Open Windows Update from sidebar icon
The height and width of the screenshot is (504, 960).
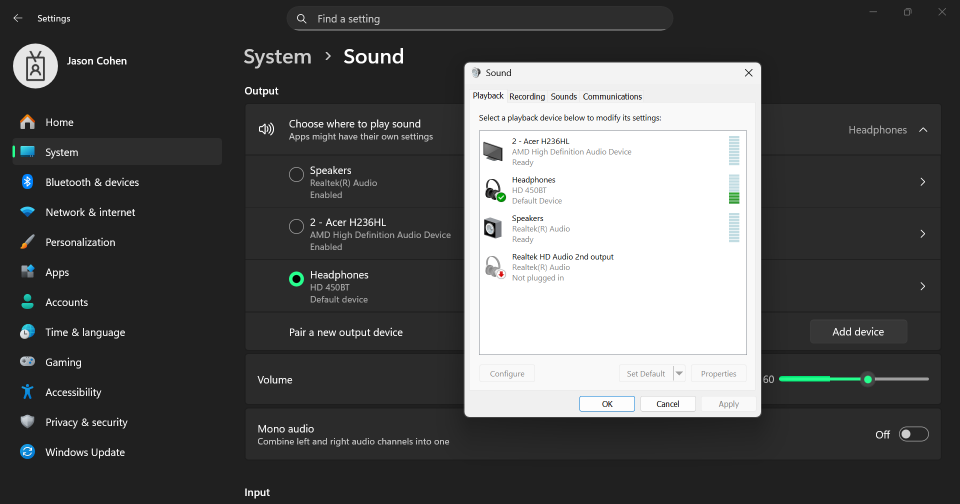click(x=27, y=452)
